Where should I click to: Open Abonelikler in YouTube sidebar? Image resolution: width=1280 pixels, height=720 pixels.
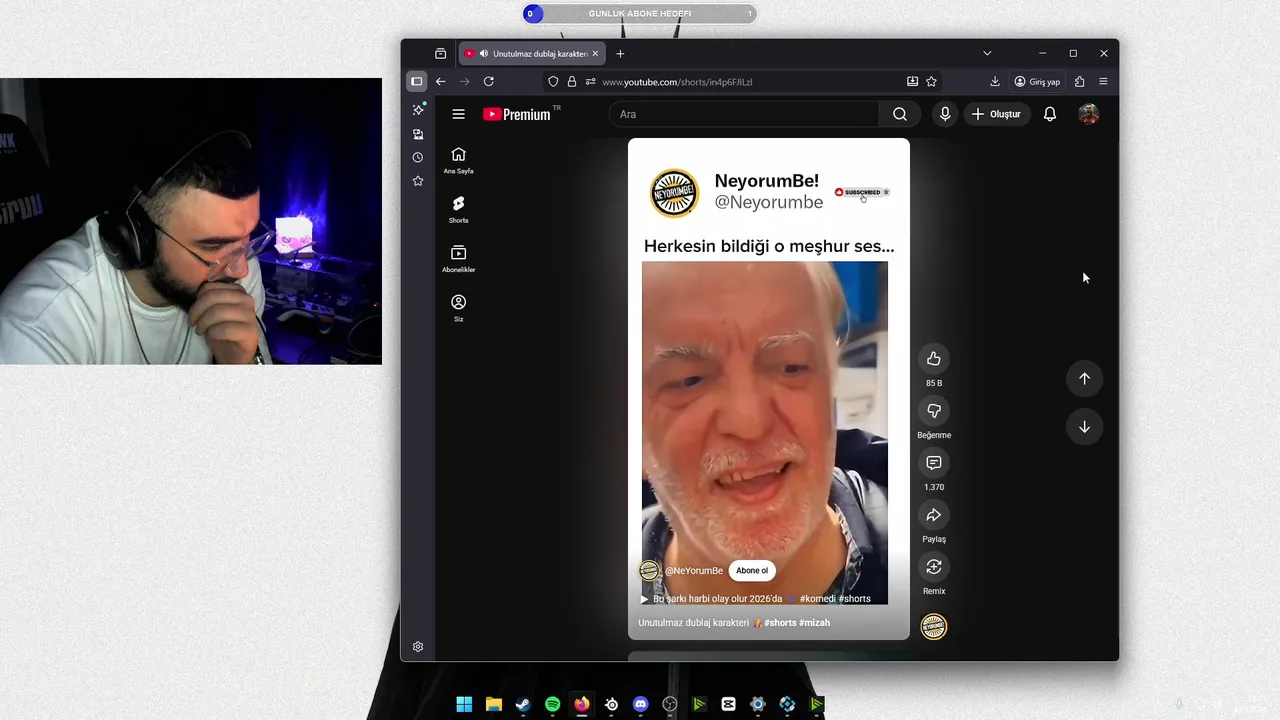pos(458,258)
